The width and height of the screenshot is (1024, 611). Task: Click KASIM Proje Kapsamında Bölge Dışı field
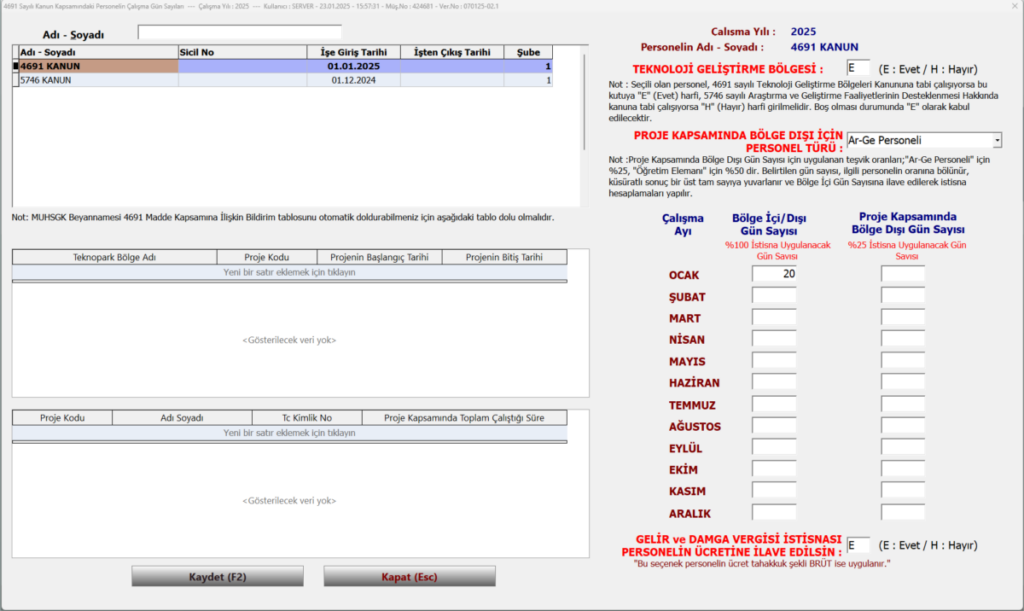903,490
